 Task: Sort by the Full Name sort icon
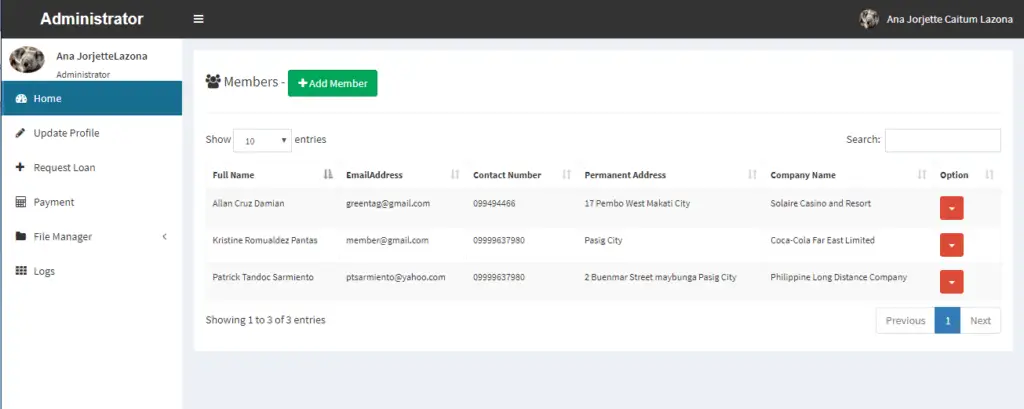point(328,174)
